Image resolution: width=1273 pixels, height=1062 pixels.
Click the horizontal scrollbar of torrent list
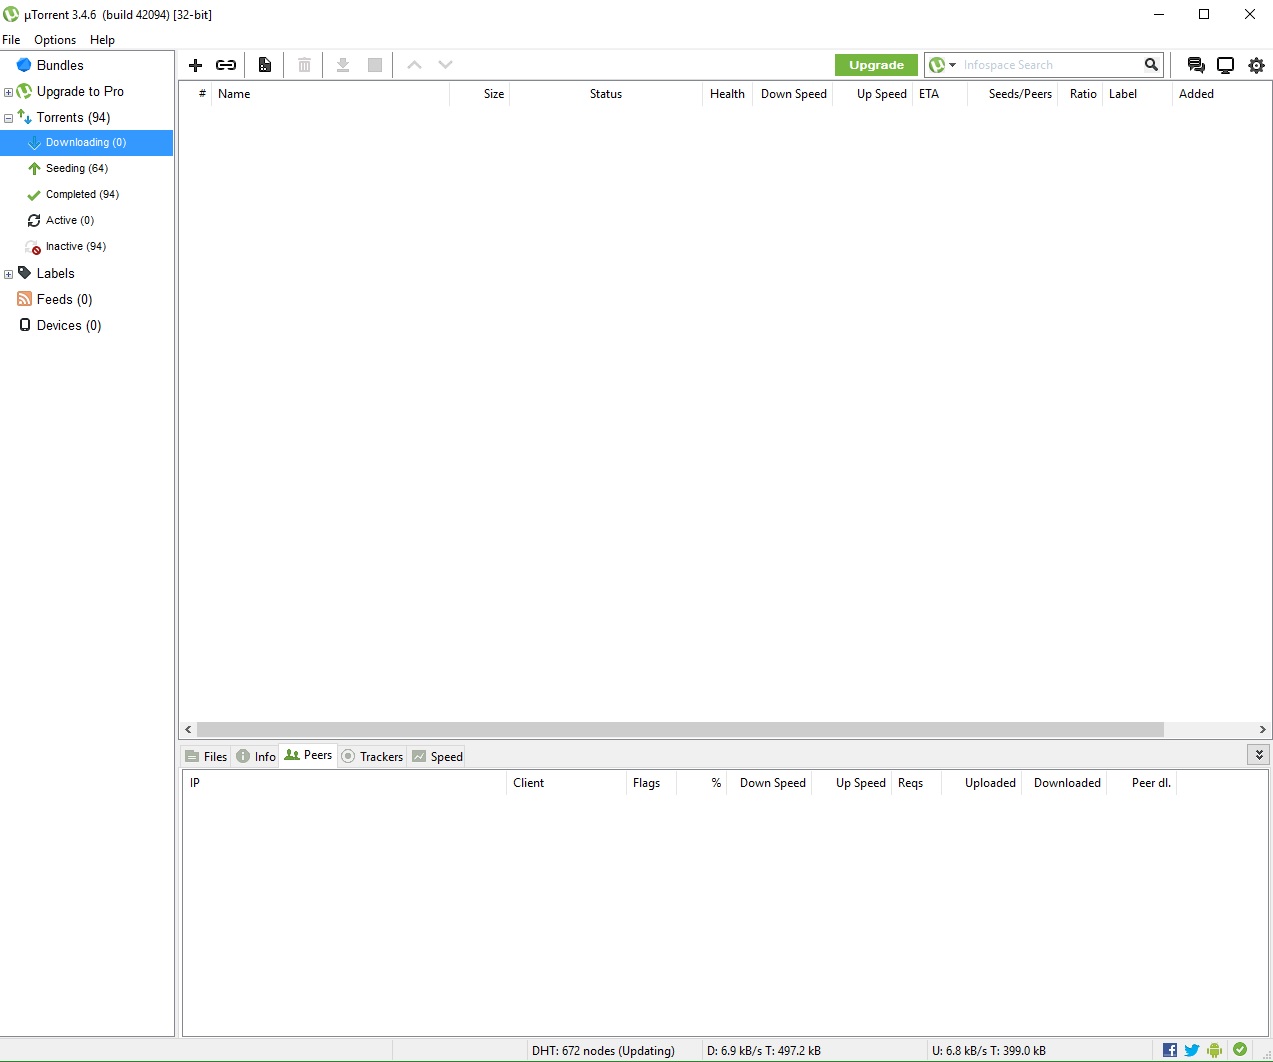coord(680,730)
